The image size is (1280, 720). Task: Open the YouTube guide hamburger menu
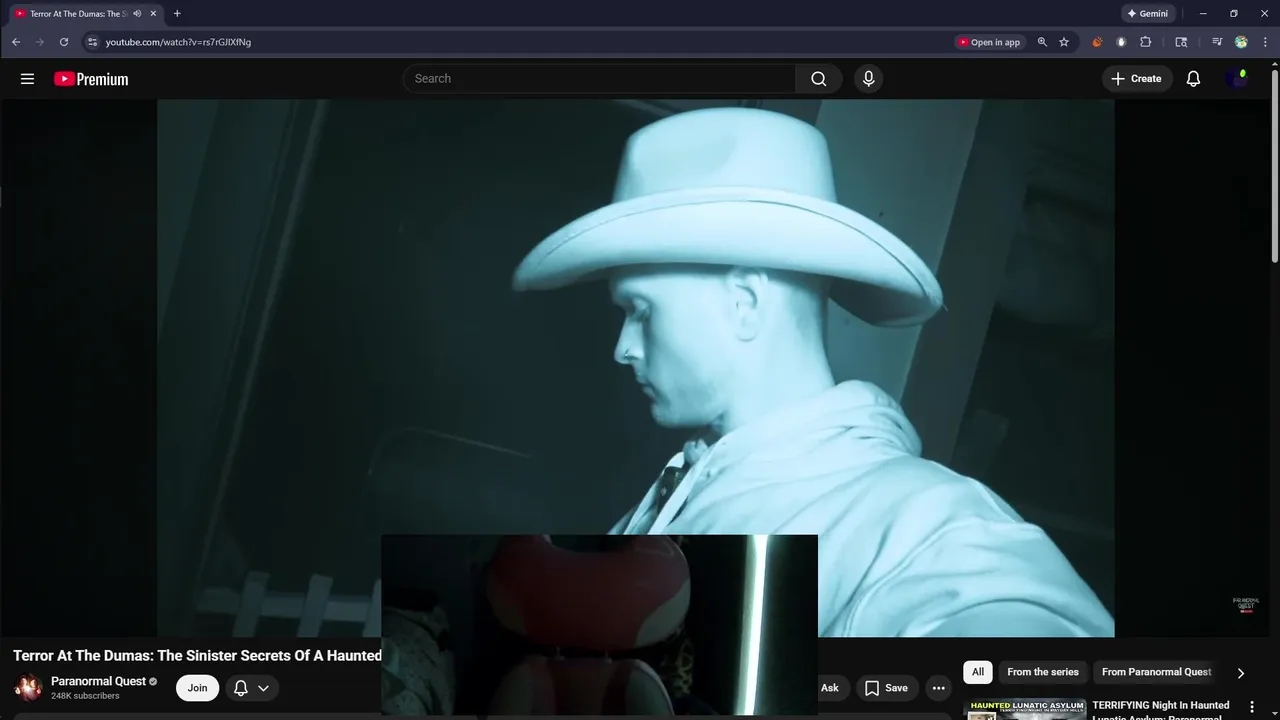coord(27,79)
